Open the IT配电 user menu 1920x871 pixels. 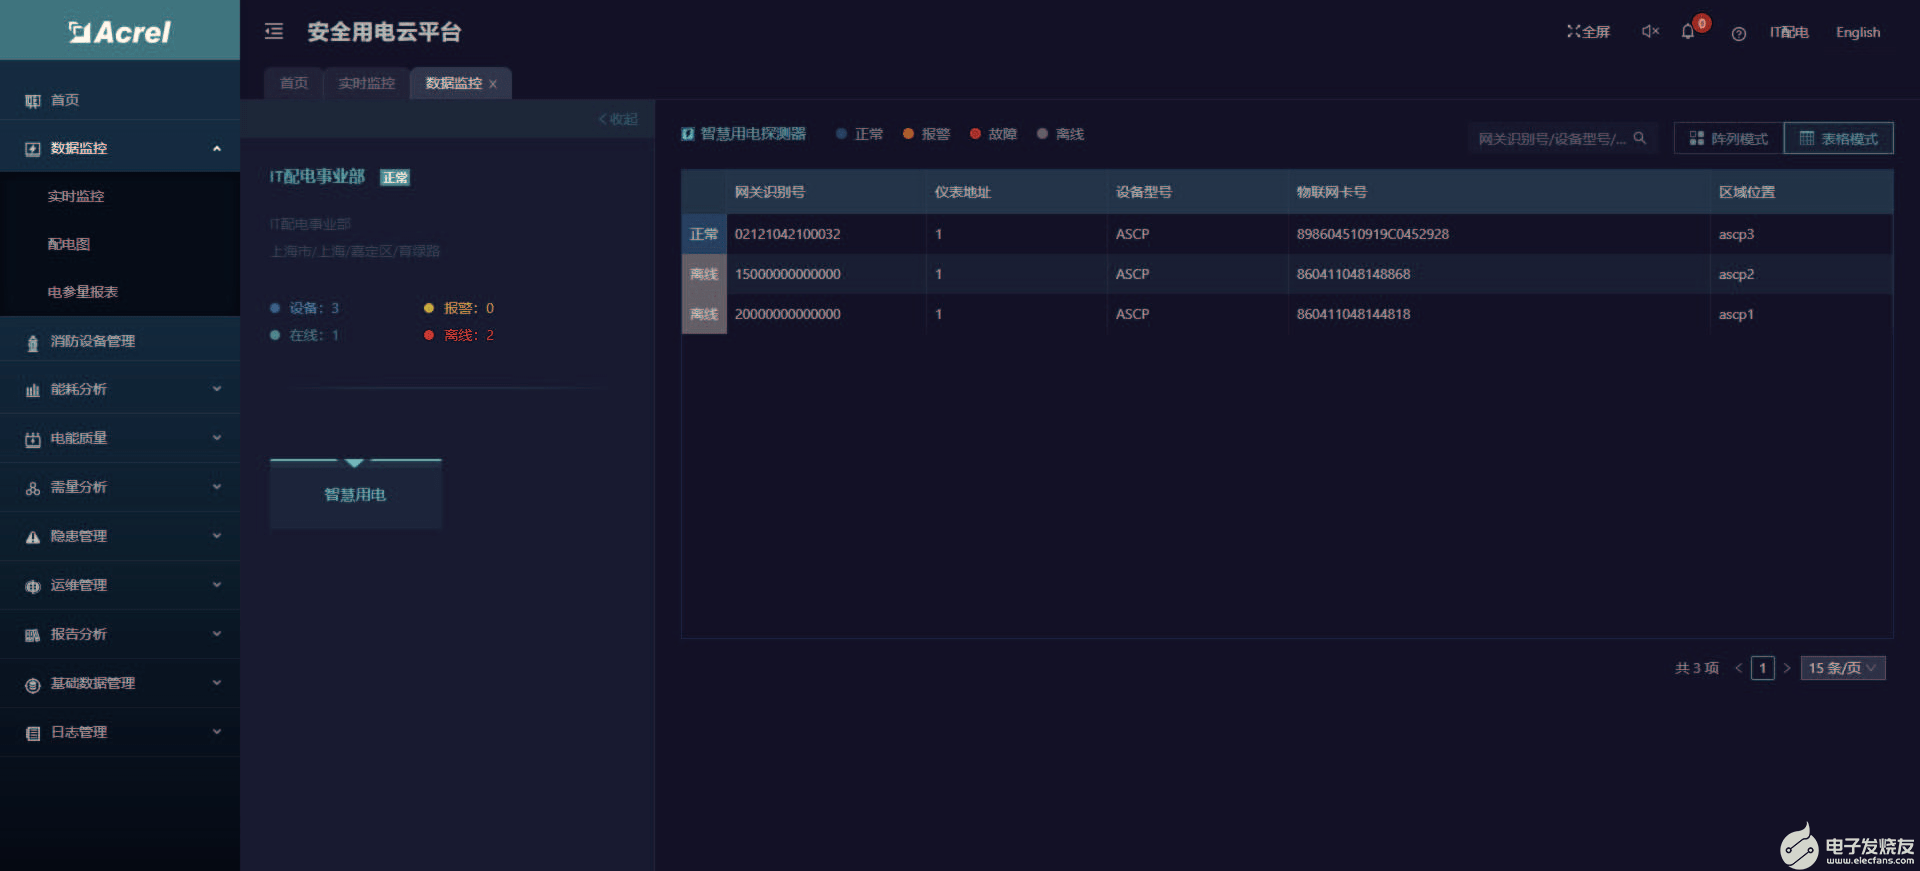tap(1789, 32)
